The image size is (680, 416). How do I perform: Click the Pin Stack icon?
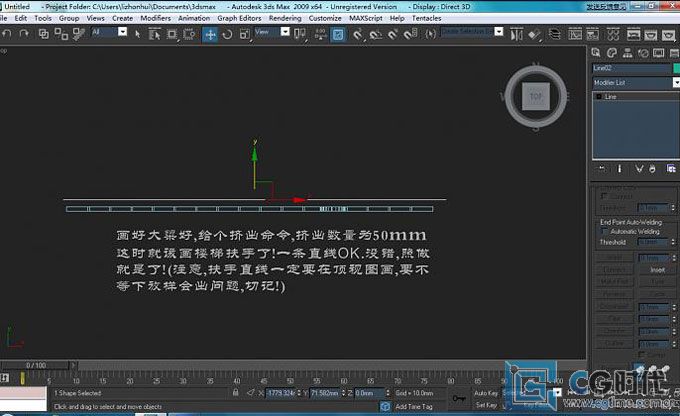point(602,169)
